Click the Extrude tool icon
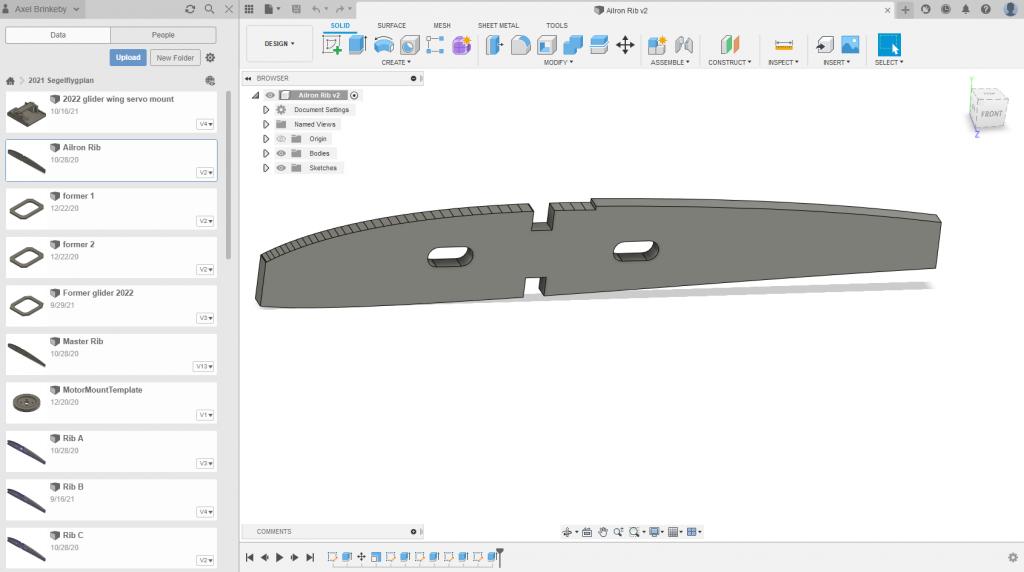The width and height of the screenshot is (1024, 572). coord(358,45)
